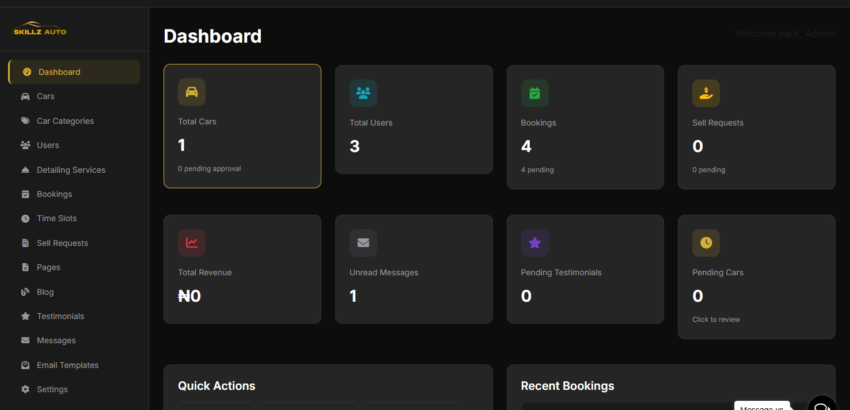
Task: Go to Testimonials in the sidebar
Action: coord(74,316)
